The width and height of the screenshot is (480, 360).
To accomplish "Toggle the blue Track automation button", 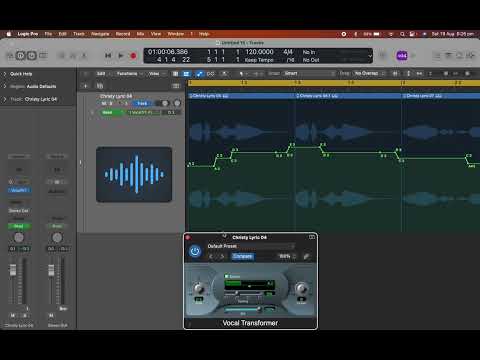I will tap(142, 103).
